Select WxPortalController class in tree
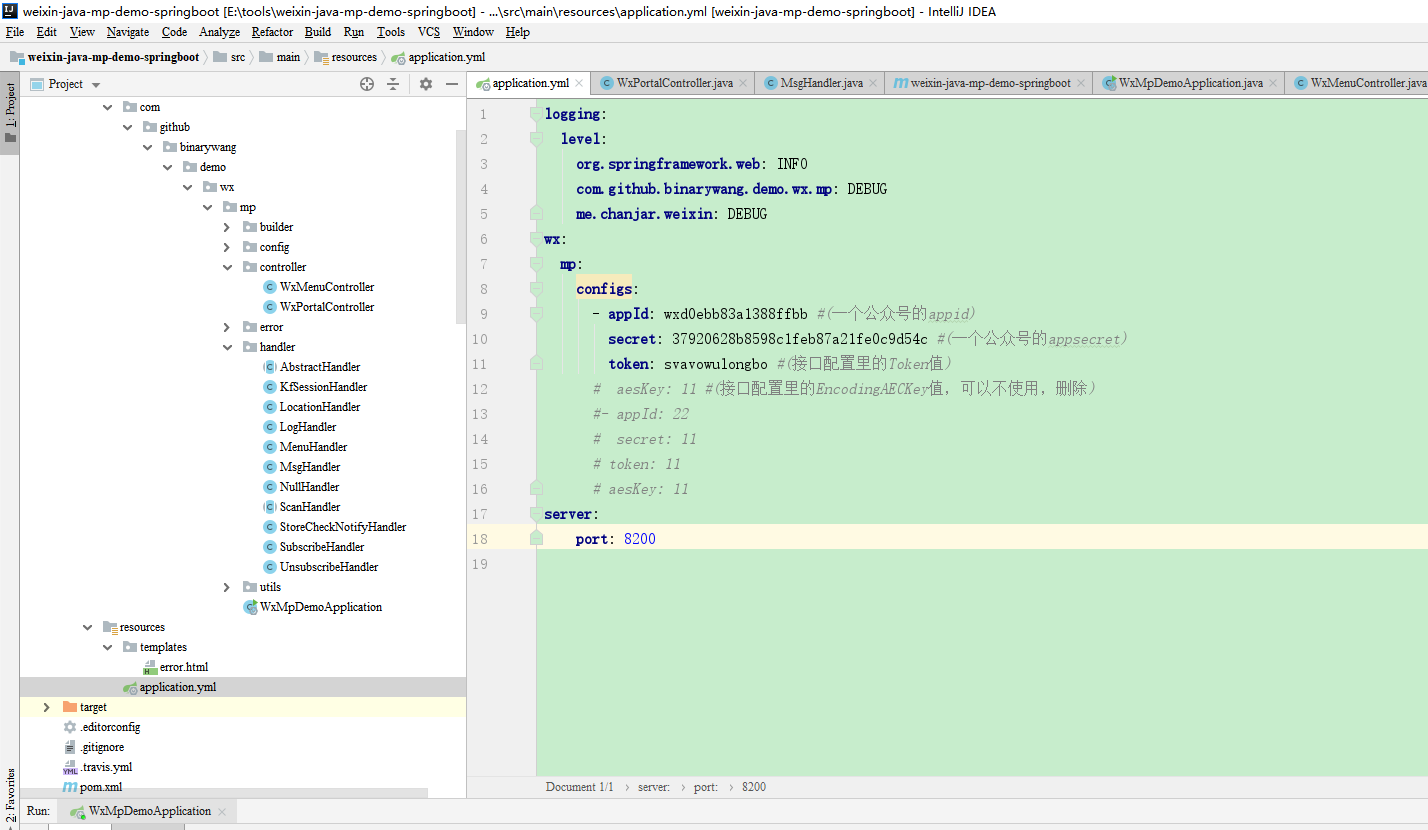The width and height of the screenshot is (1428, 830). (327, 307)
